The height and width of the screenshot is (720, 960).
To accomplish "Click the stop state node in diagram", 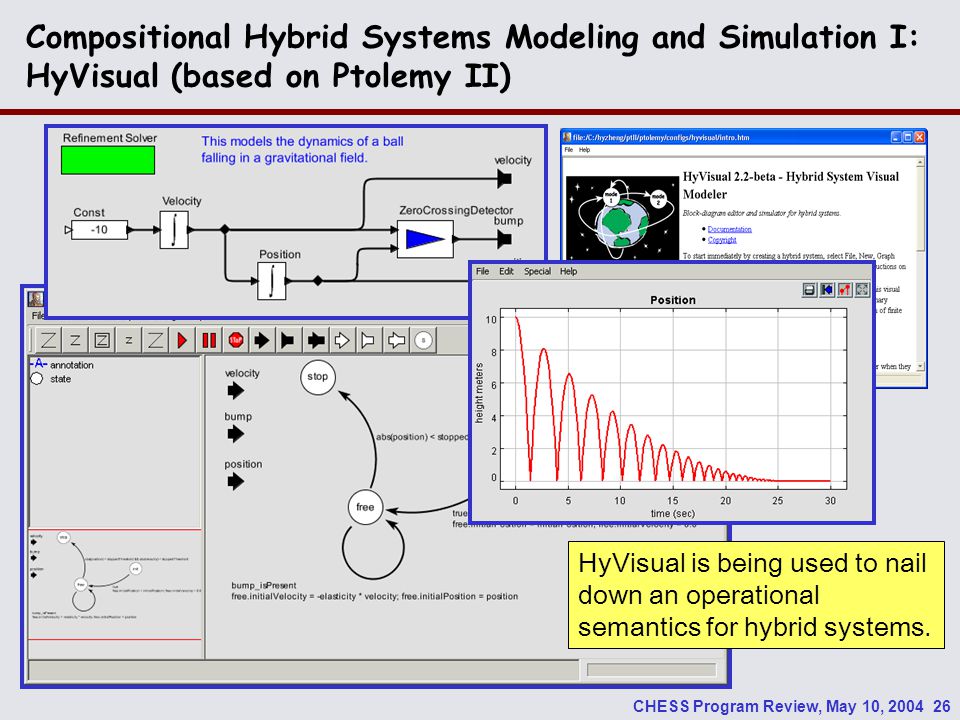I will [x=318, y=377].
